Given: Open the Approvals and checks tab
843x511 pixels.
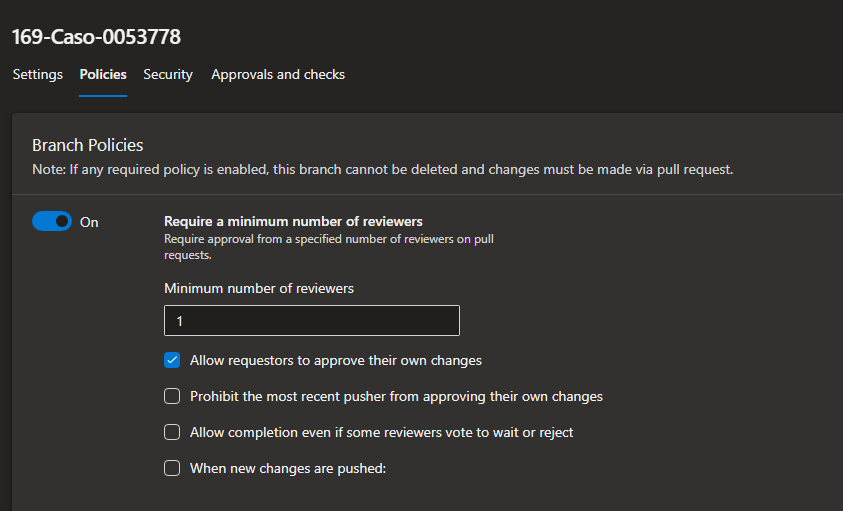Looking at the screenshot, I should point(278,74).
